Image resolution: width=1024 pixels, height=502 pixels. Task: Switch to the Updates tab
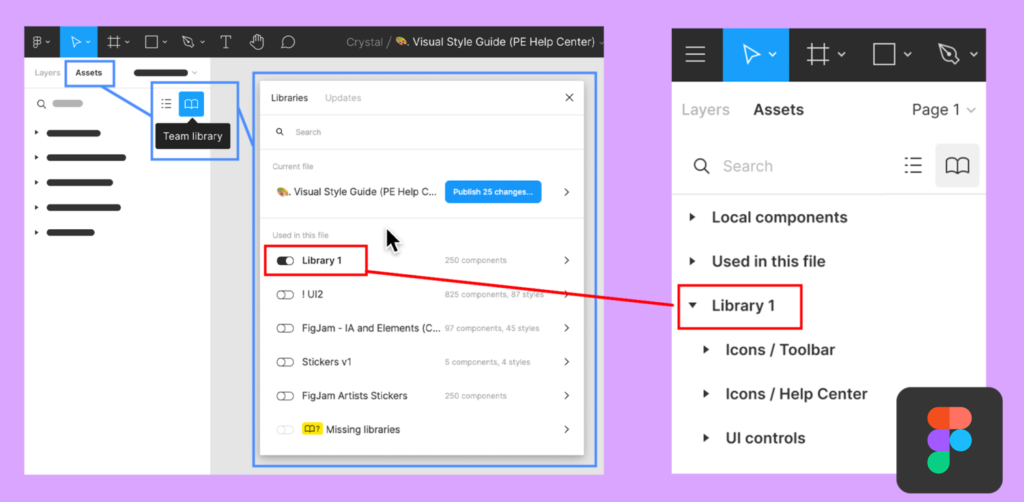343,98
